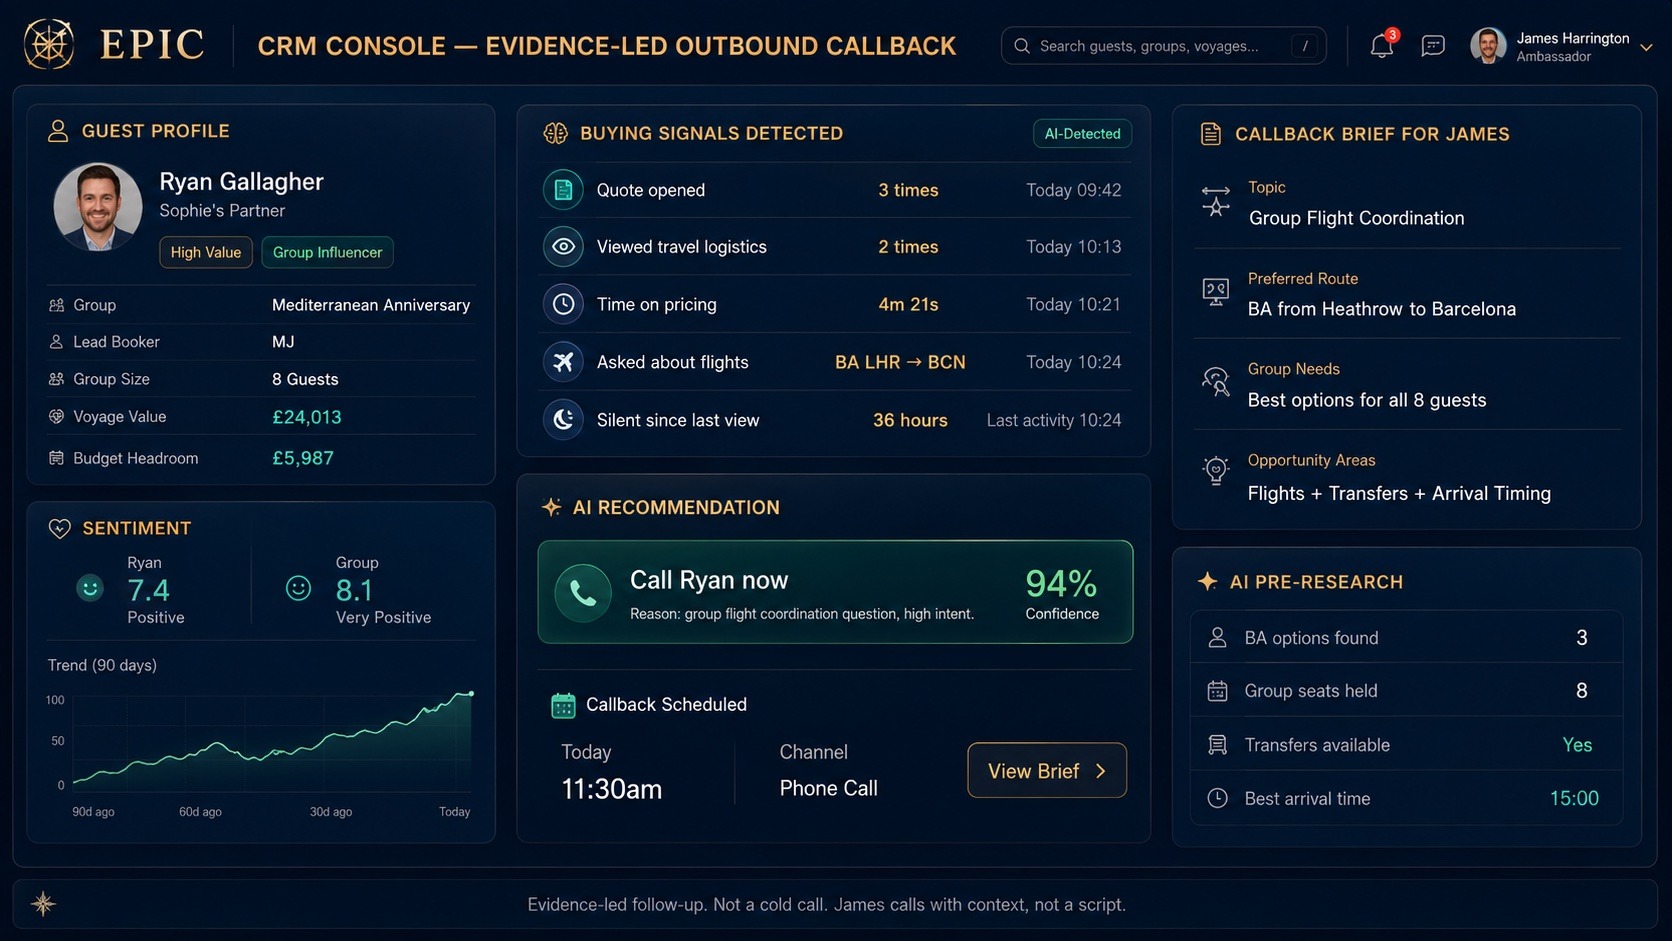Click the AI Recommendation sparkle icon
The image size is (1672, 941).
click(551, 507)
